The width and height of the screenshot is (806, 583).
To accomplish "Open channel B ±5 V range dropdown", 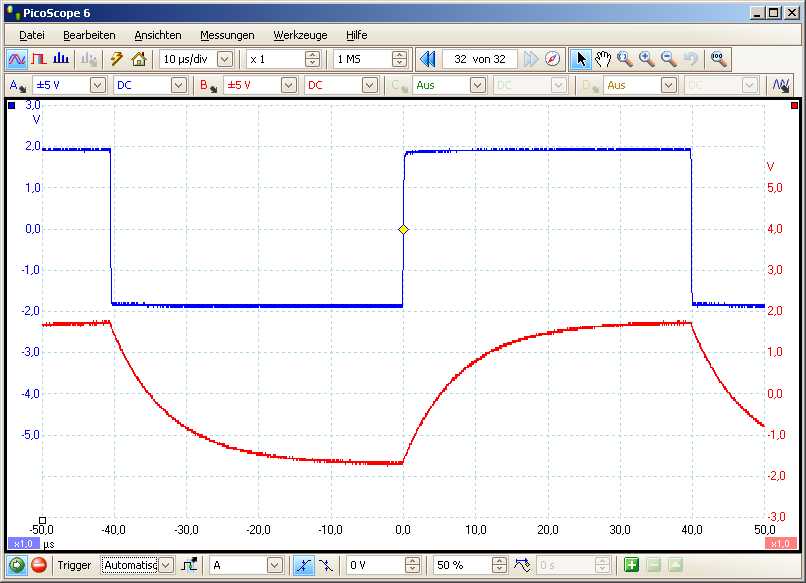I will point(288,85).
